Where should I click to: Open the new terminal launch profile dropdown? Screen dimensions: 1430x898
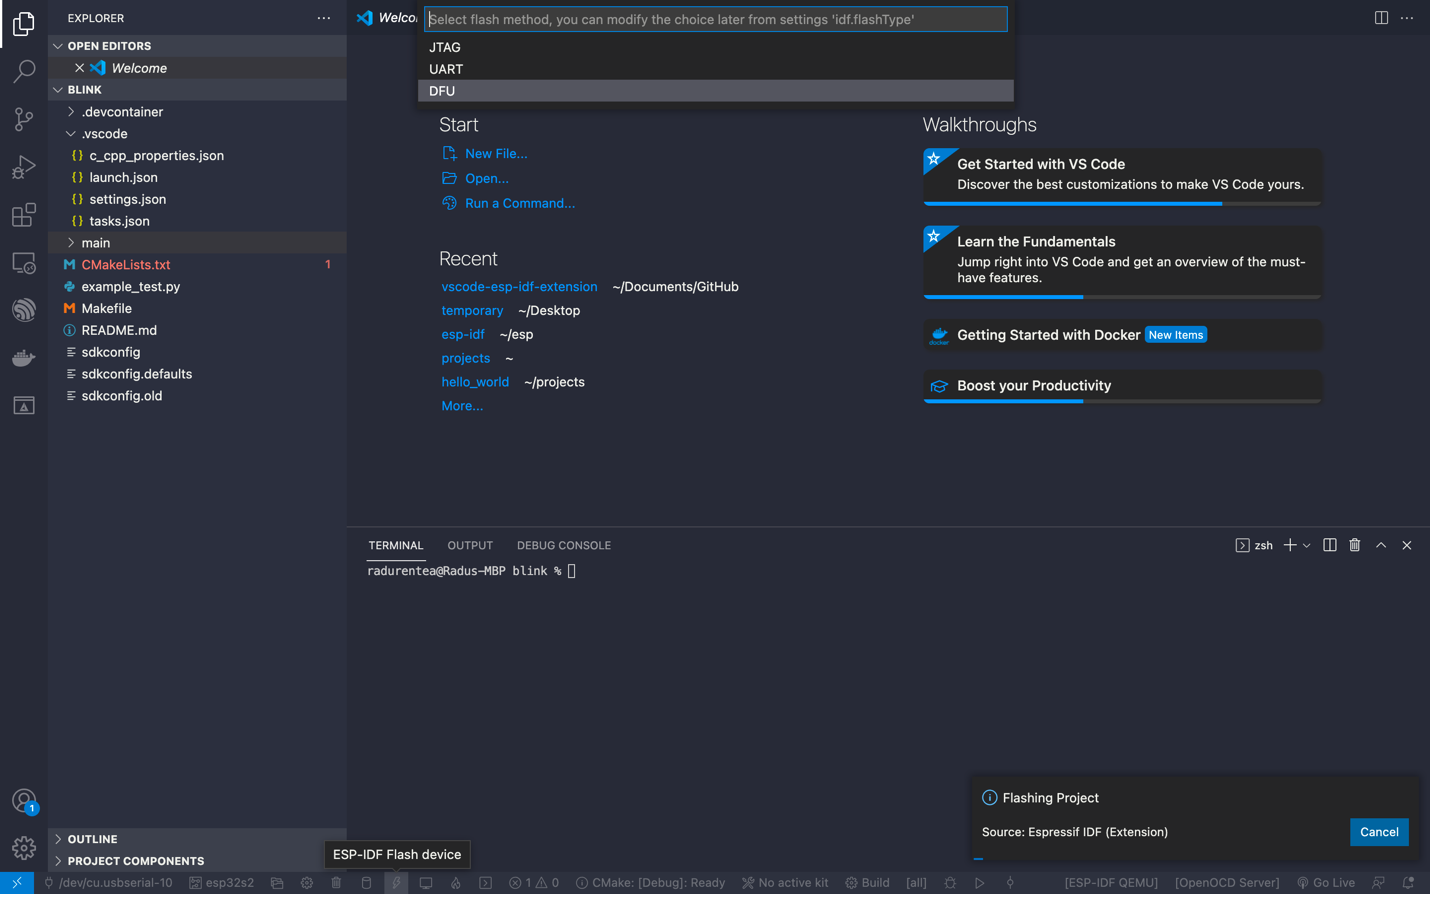1306,546
